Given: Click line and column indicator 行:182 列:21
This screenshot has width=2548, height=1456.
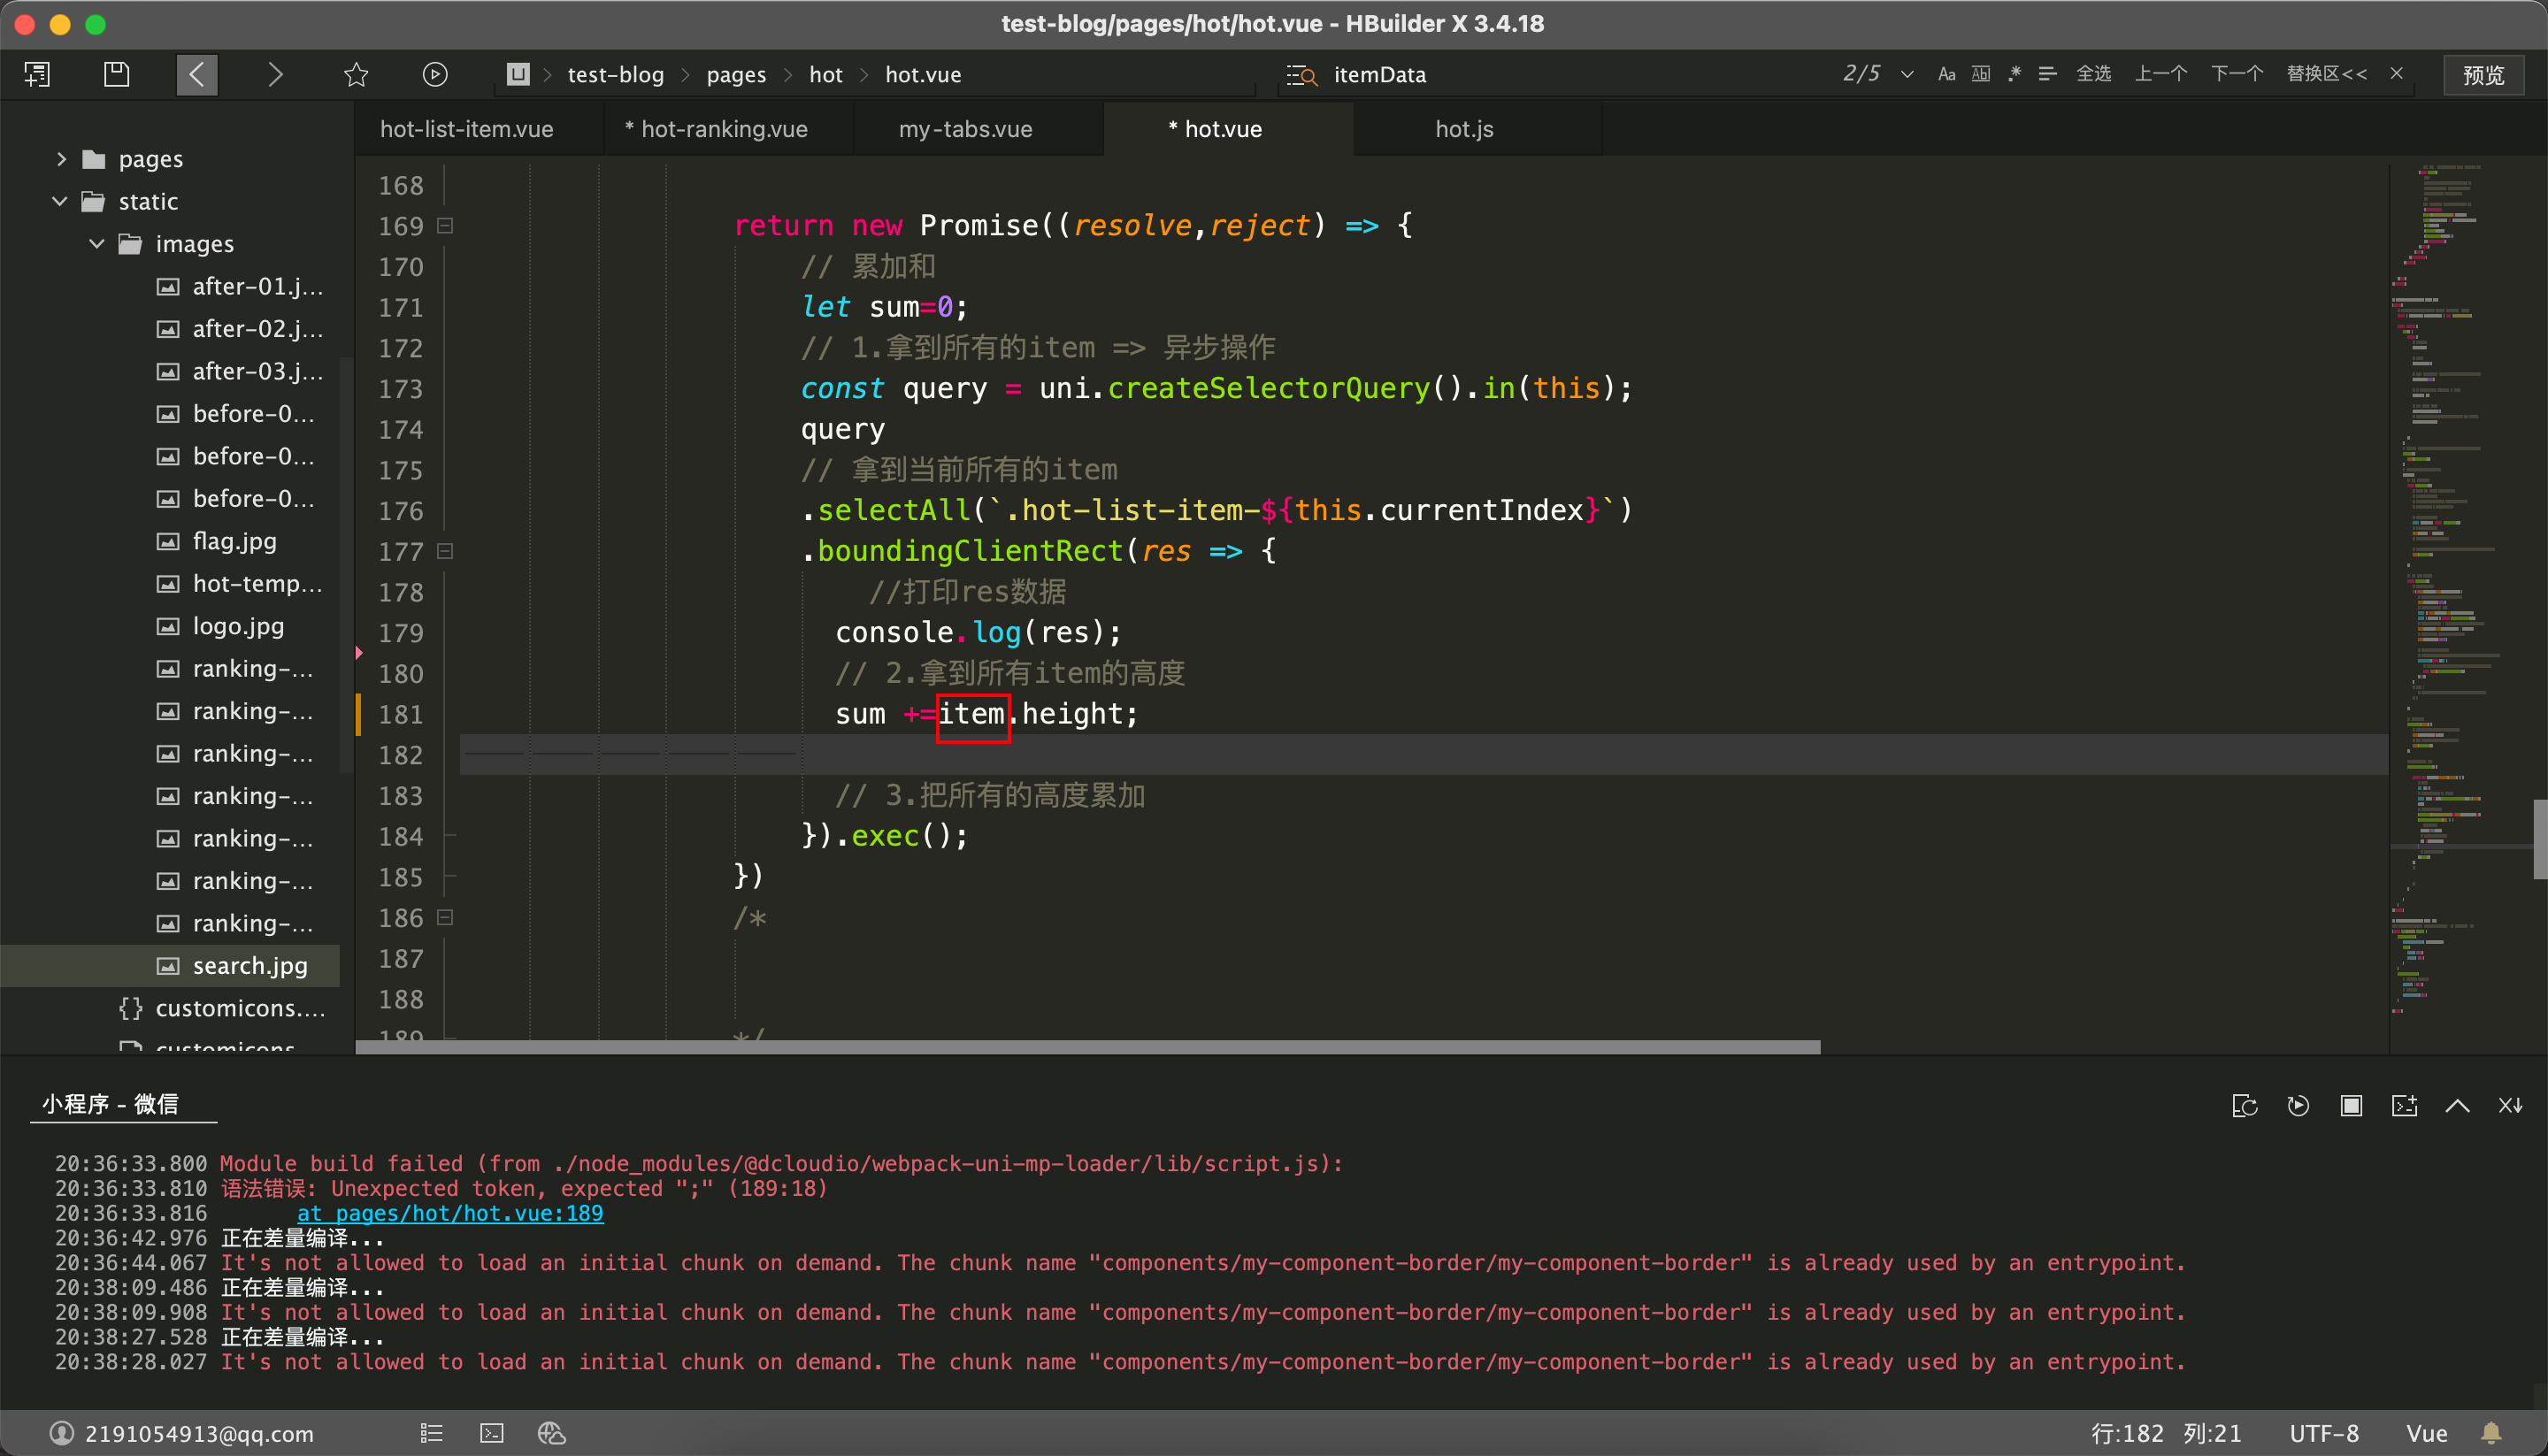Looking at the screenshot, I should pyautogui.click(x=2165, y=1433).
